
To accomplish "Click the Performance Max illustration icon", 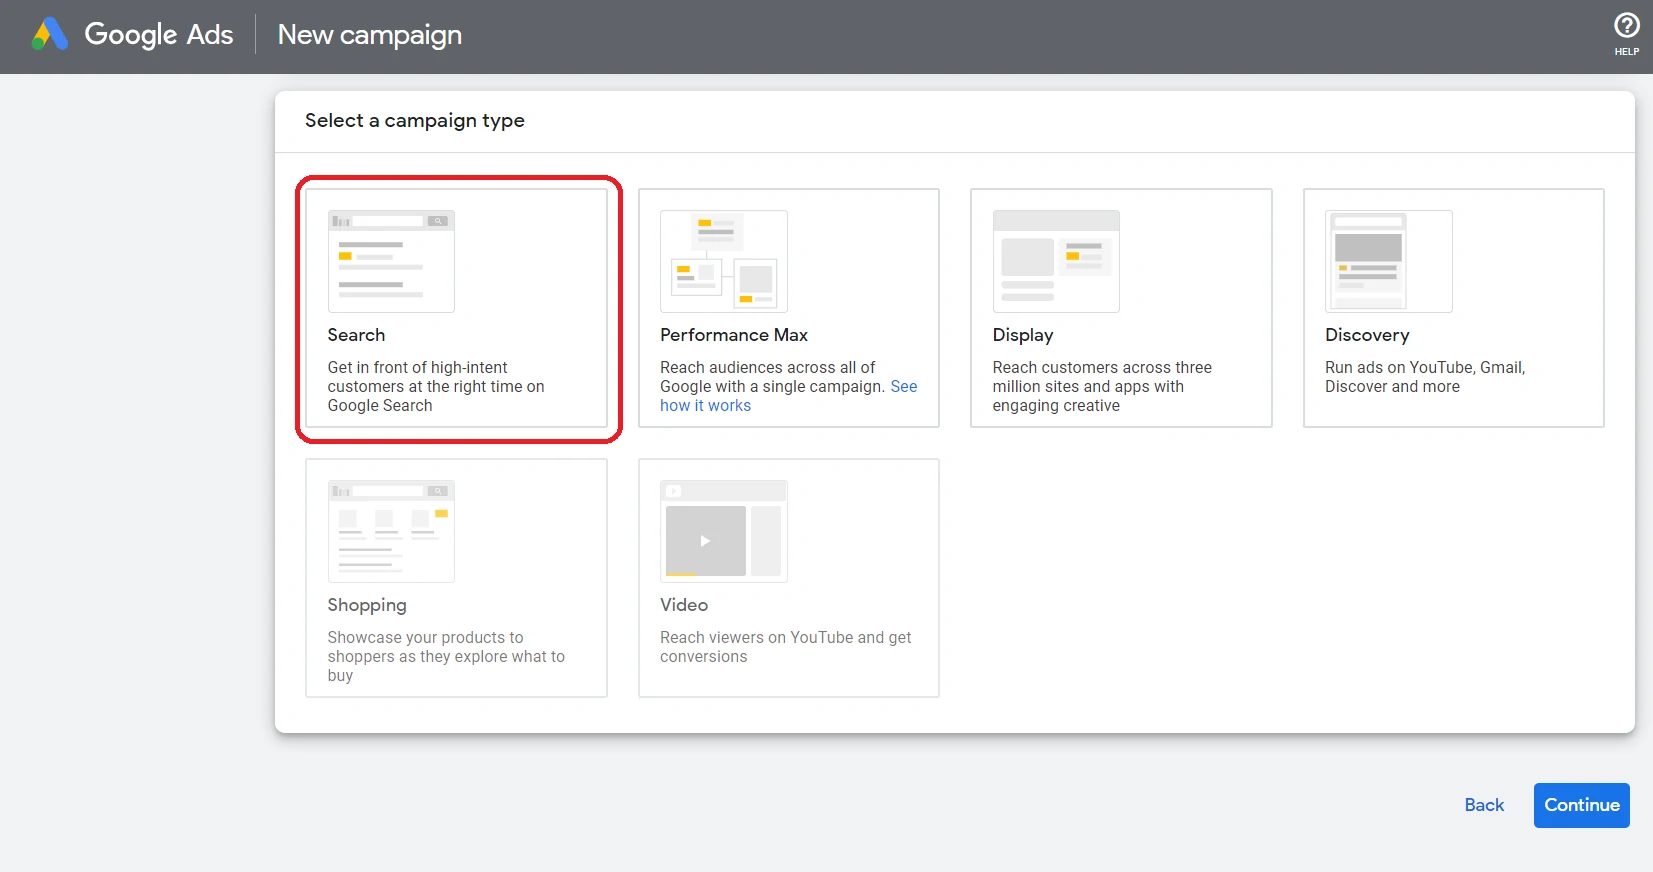I will coord(723,261).
